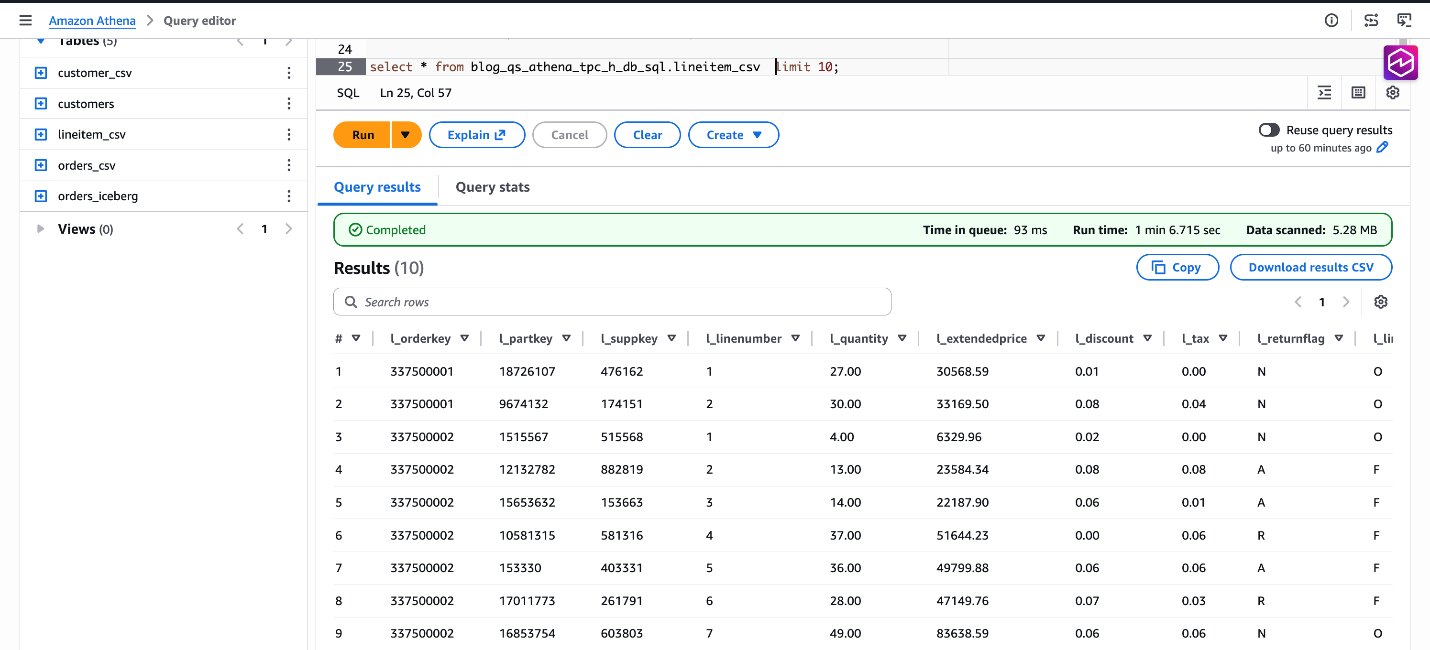Click Download results CSV button
Screen dimensions: 1430x650
1310,267
